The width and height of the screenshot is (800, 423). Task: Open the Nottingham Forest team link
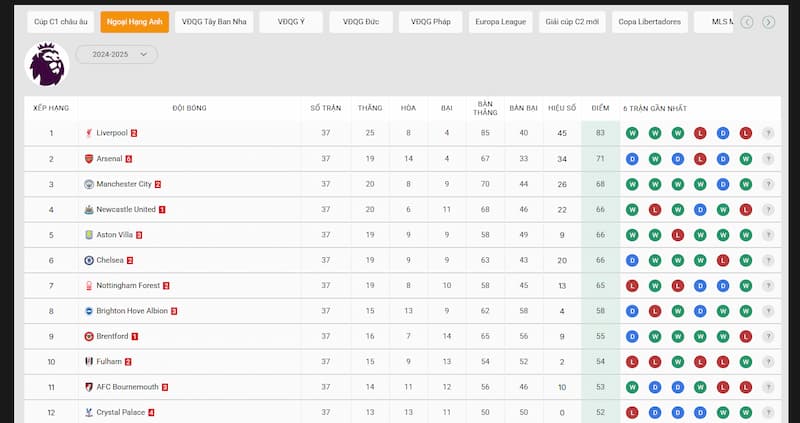click(x=128, y=285)
